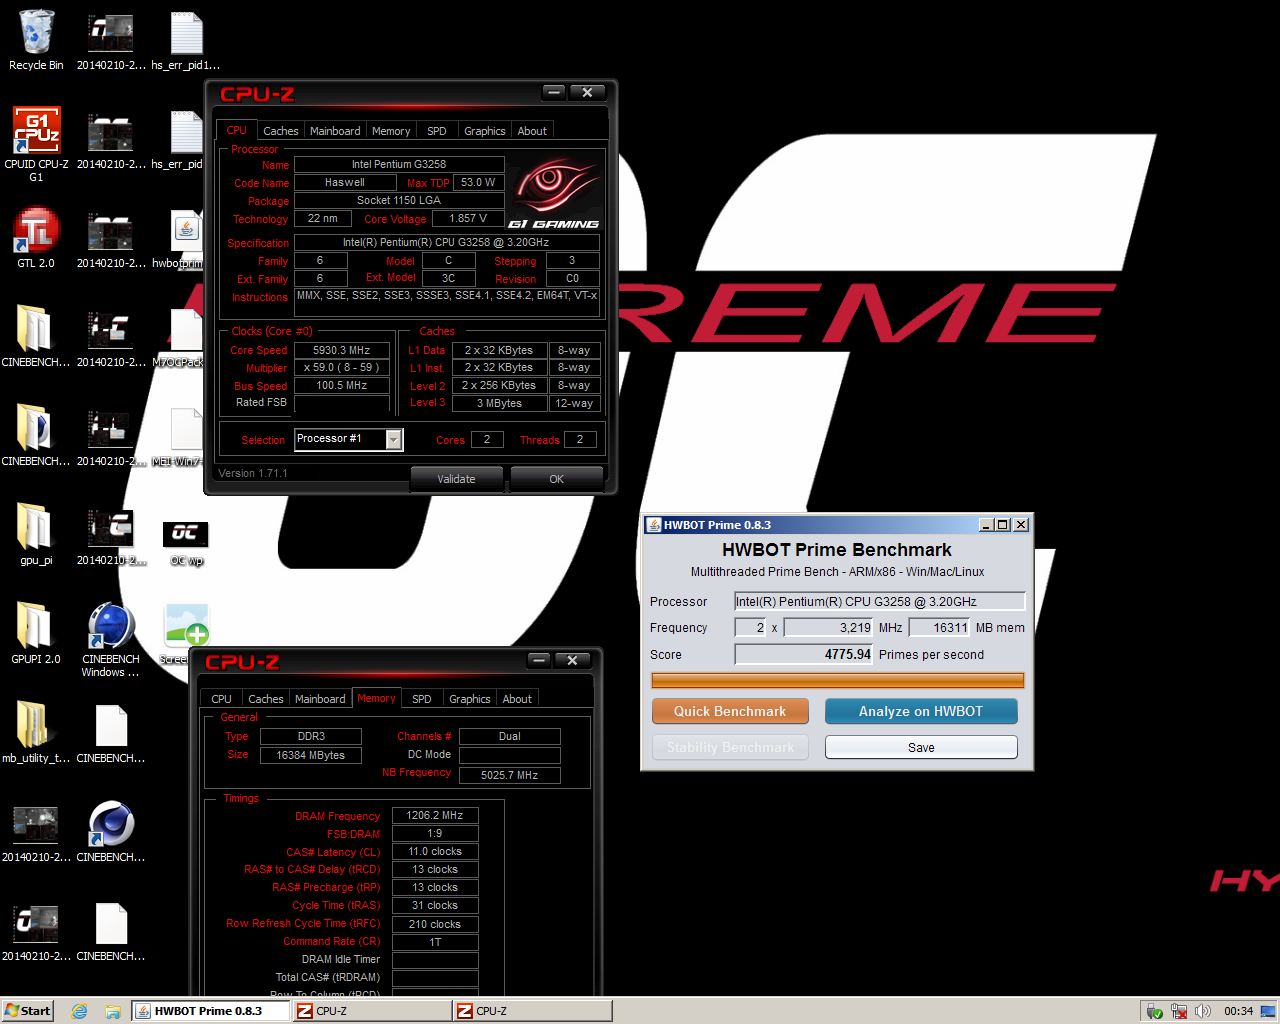Click the DRAM Frequency value 1206.2 MHz
This screenshot has height=1024, width=1280.
[x=435, y=815]
